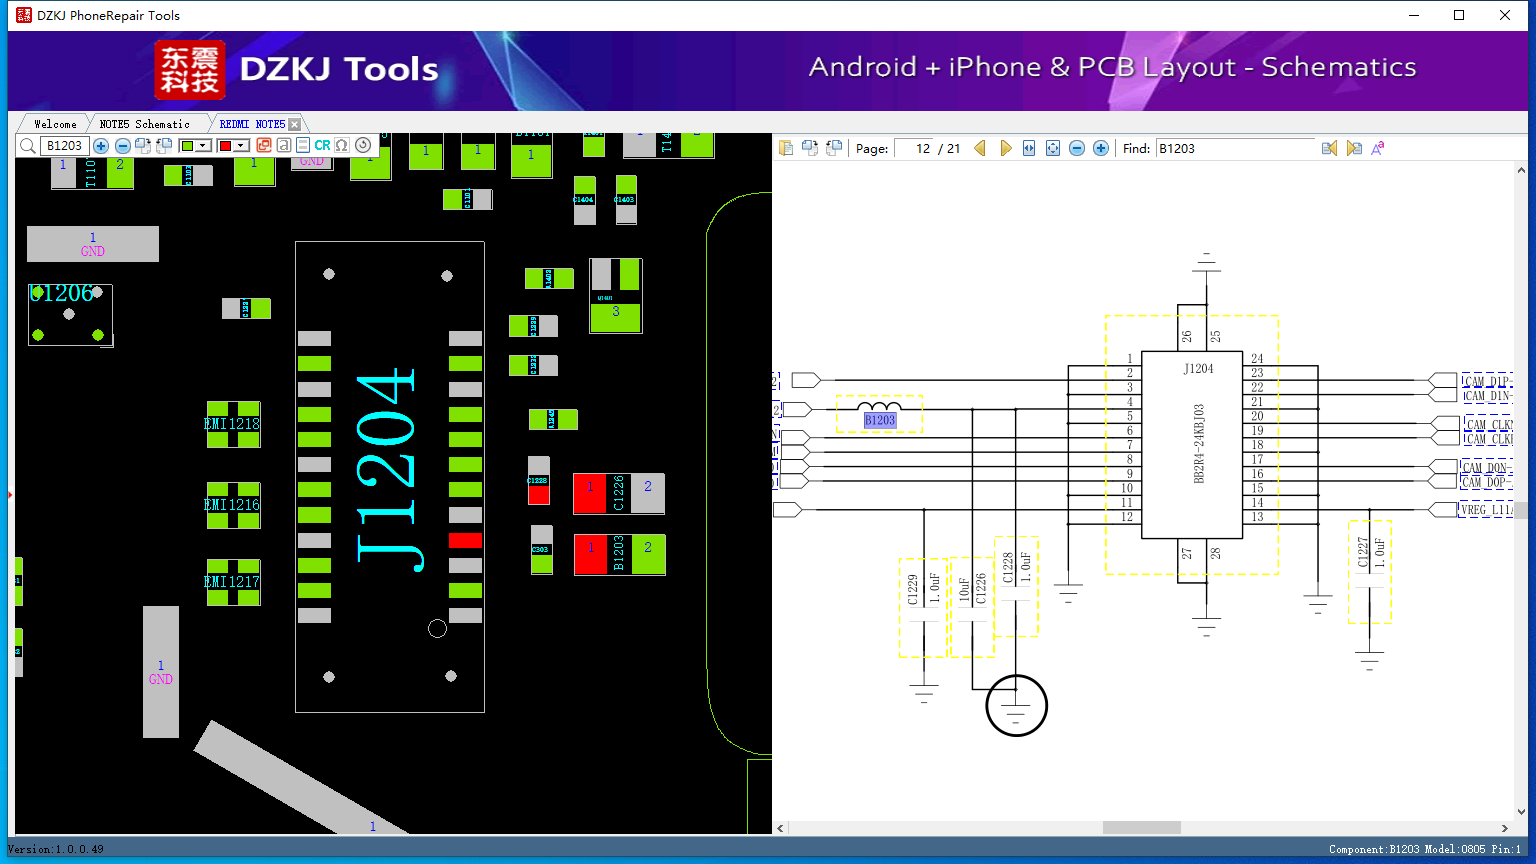The image size is (1536, 864).
Task: Open the red color dropdown arrow
Action: (241, 146)
